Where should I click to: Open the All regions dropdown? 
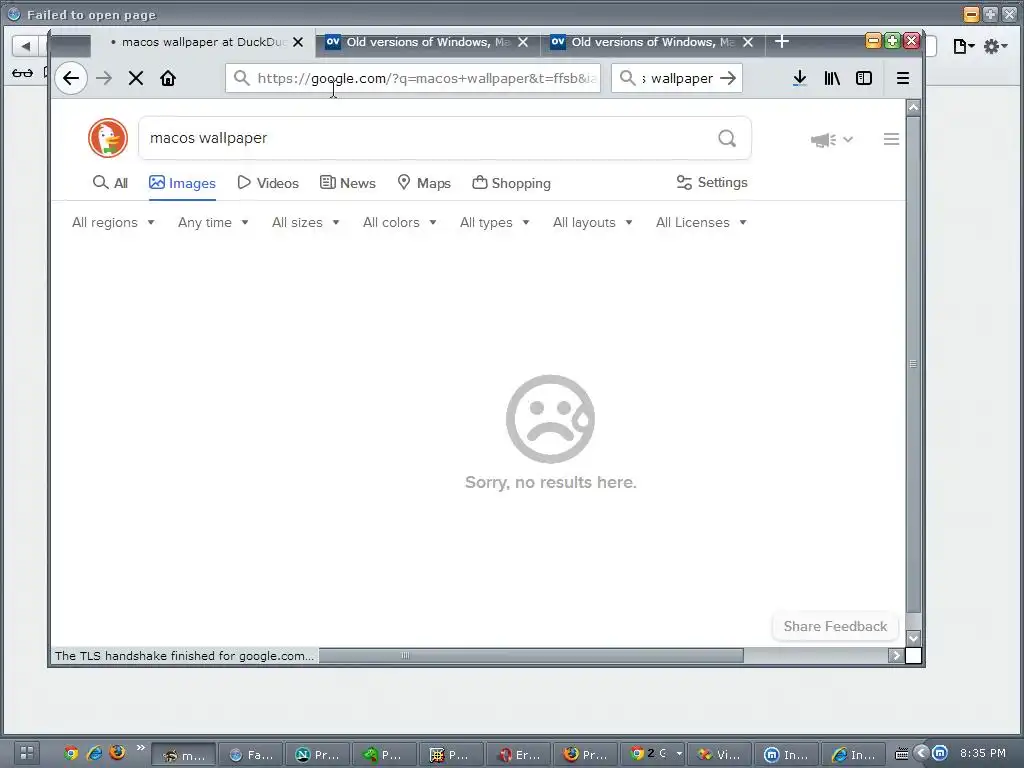(x=113, y=223)
